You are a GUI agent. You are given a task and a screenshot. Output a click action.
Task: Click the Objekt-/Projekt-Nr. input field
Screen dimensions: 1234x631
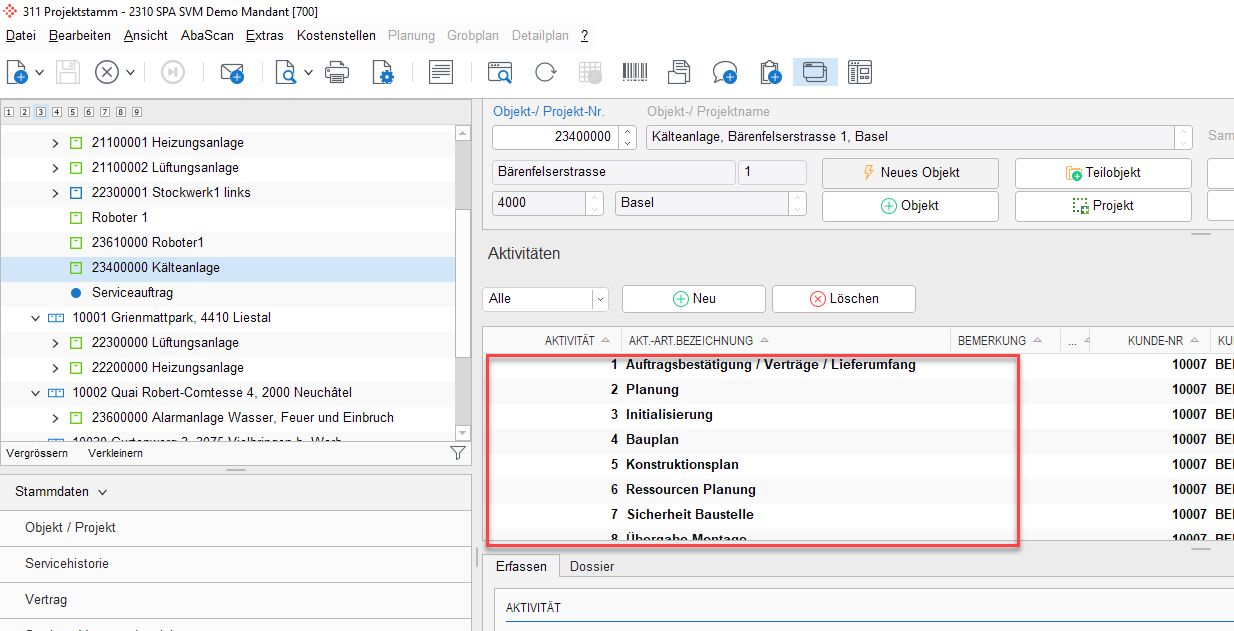[555, 136]
